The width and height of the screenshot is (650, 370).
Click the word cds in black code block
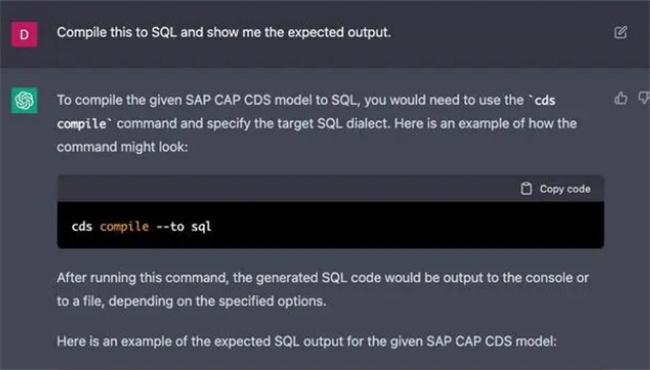82,227
